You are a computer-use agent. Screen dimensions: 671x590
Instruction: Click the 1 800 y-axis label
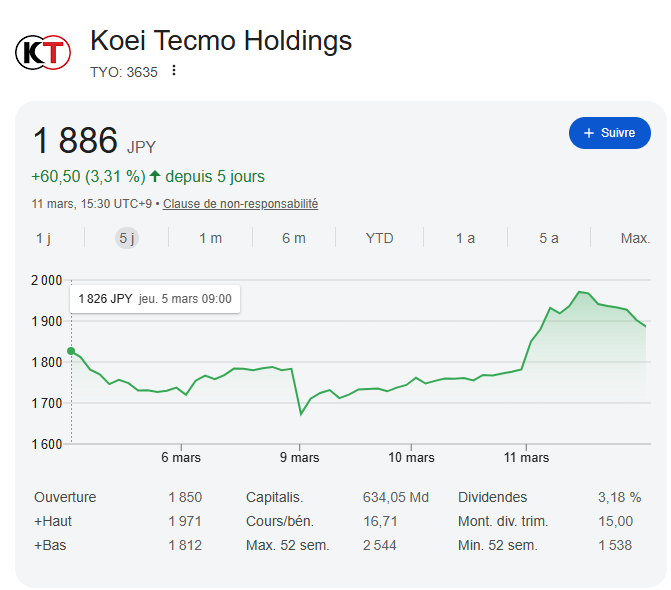click(x=47, y=362)
